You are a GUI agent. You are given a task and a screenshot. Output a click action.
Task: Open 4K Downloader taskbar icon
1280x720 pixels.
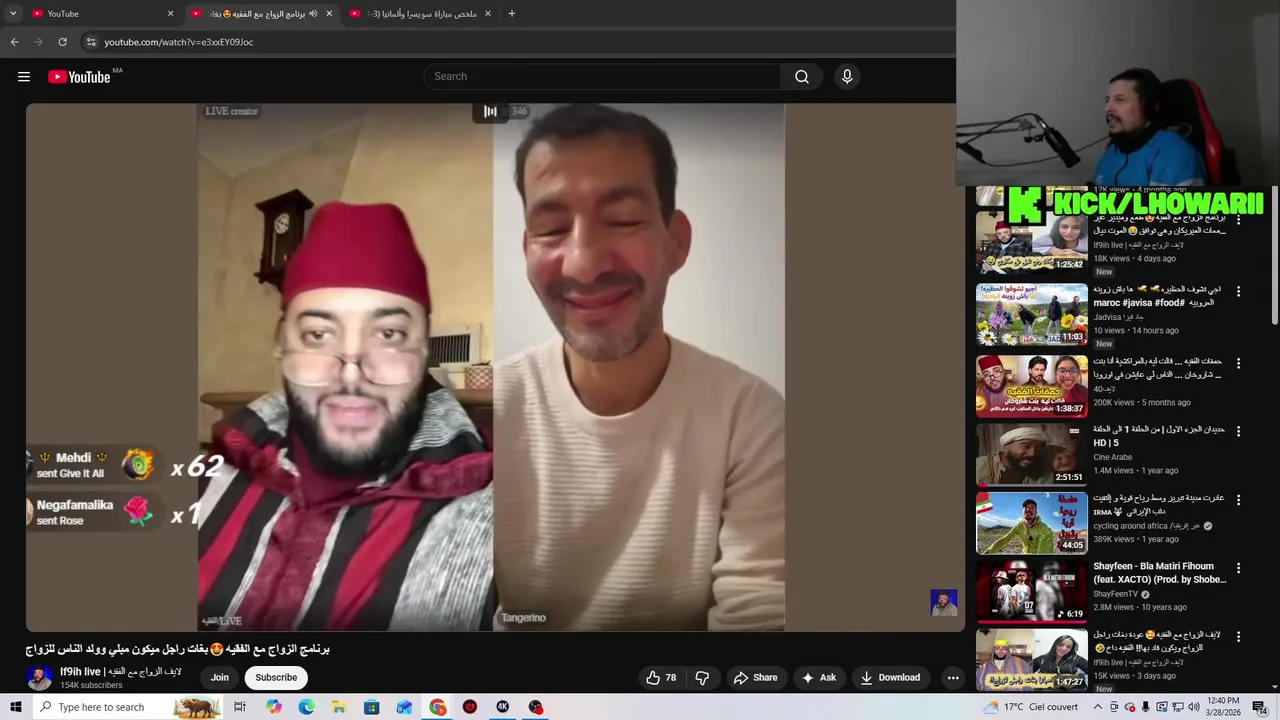coord(503,707)
